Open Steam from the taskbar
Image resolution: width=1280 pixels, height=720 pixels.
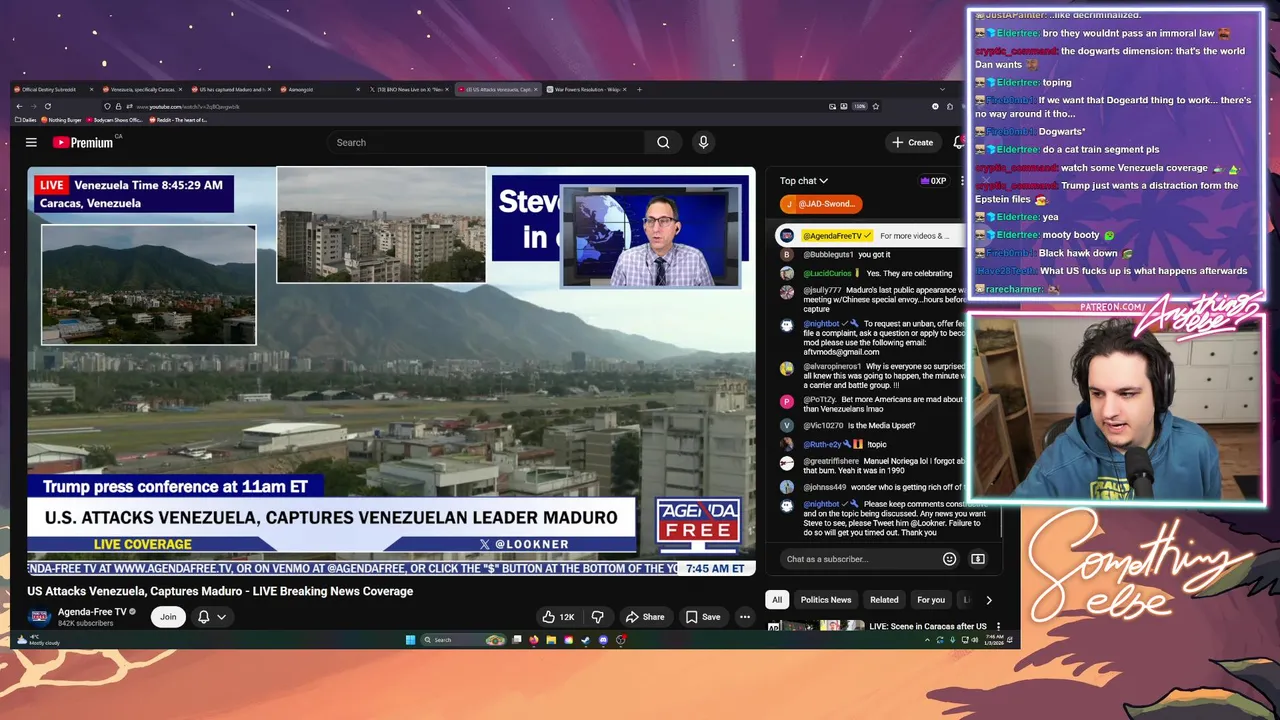tap(585, 640)
